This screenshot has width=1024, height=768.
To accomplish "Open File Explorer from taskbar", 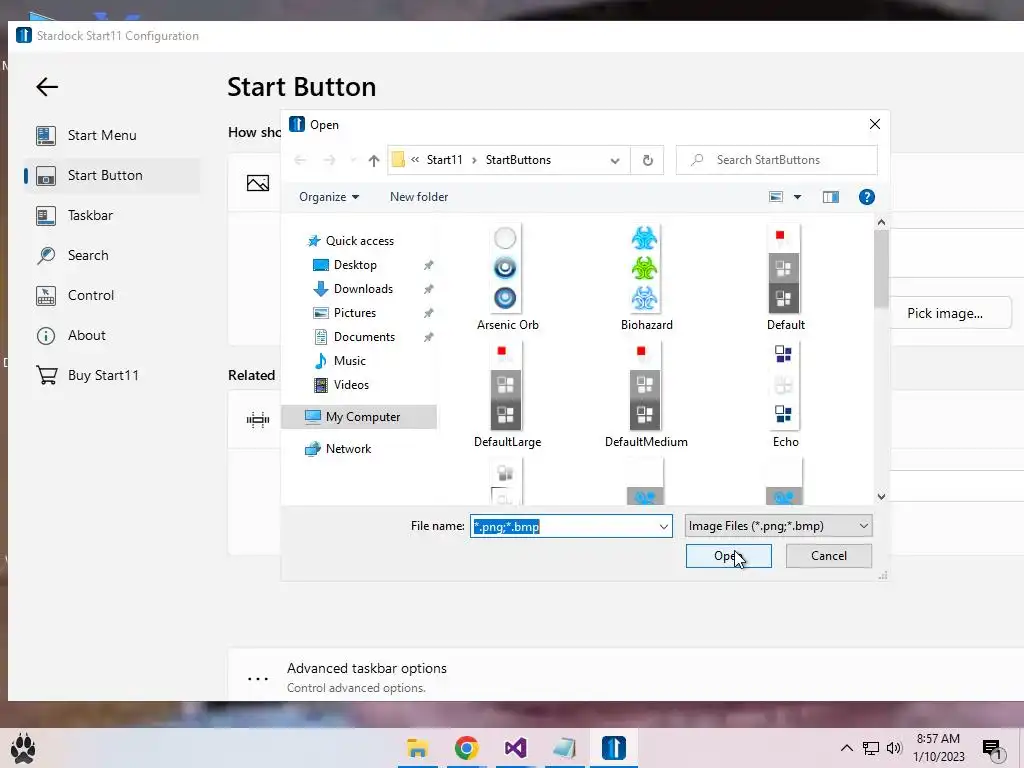I will pyautogui.click(x=418, y=748).
